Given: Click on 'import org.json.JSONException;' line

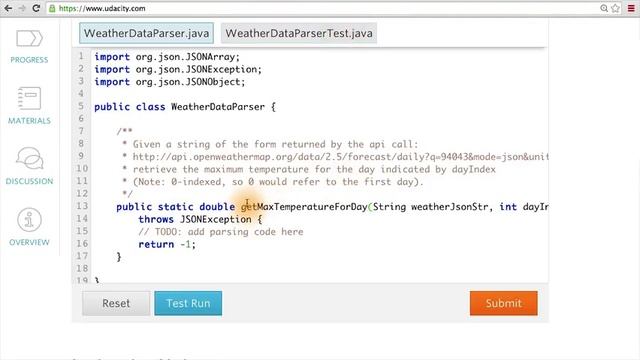Looking at the screenshot, I should click(178, 69).
